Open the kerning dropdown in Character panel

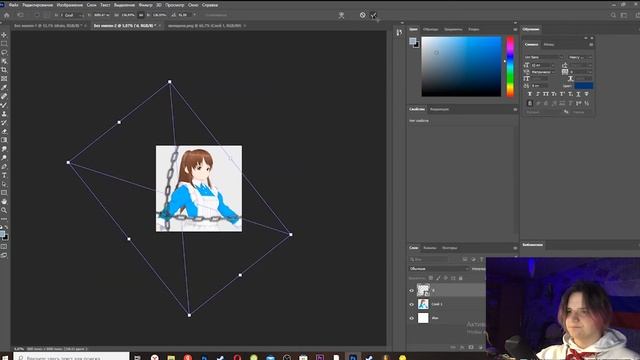point(544,72)
